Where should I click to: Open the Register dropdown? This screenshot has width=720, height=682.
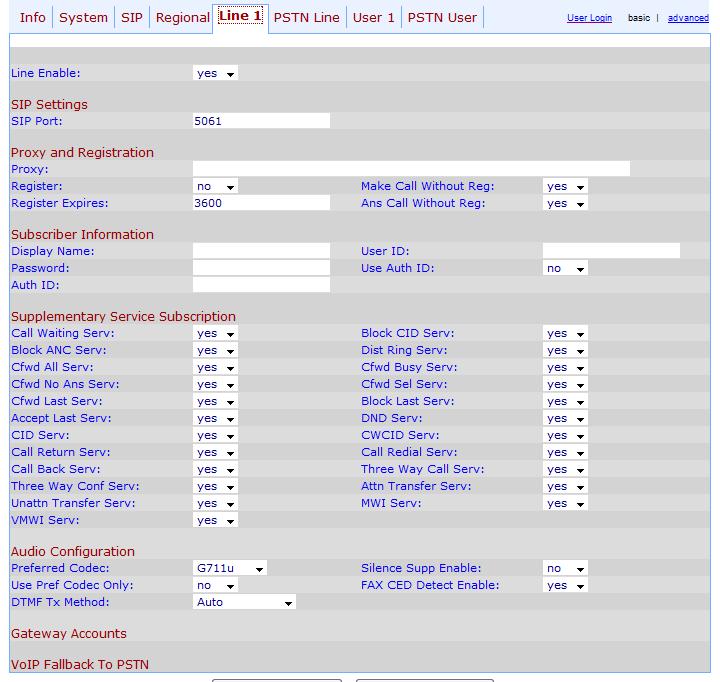click(215, 186)
